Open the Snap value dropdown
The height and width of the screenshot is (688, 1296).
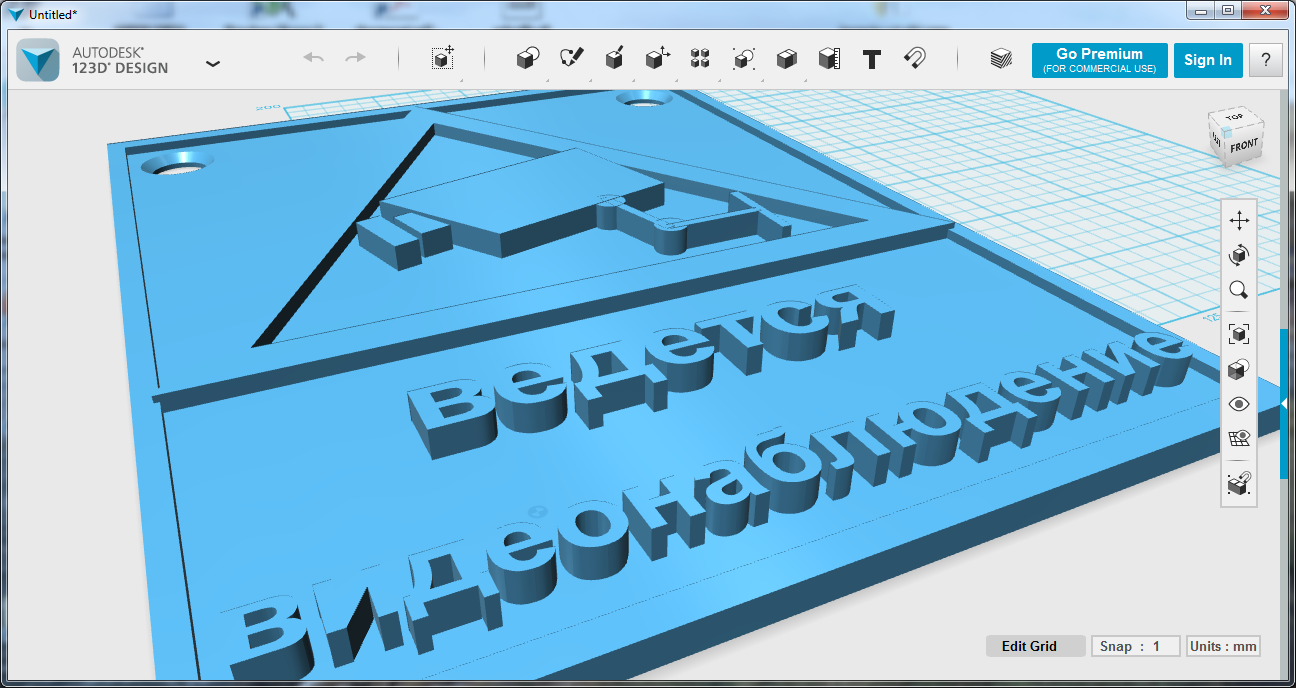pos(1135,646)
